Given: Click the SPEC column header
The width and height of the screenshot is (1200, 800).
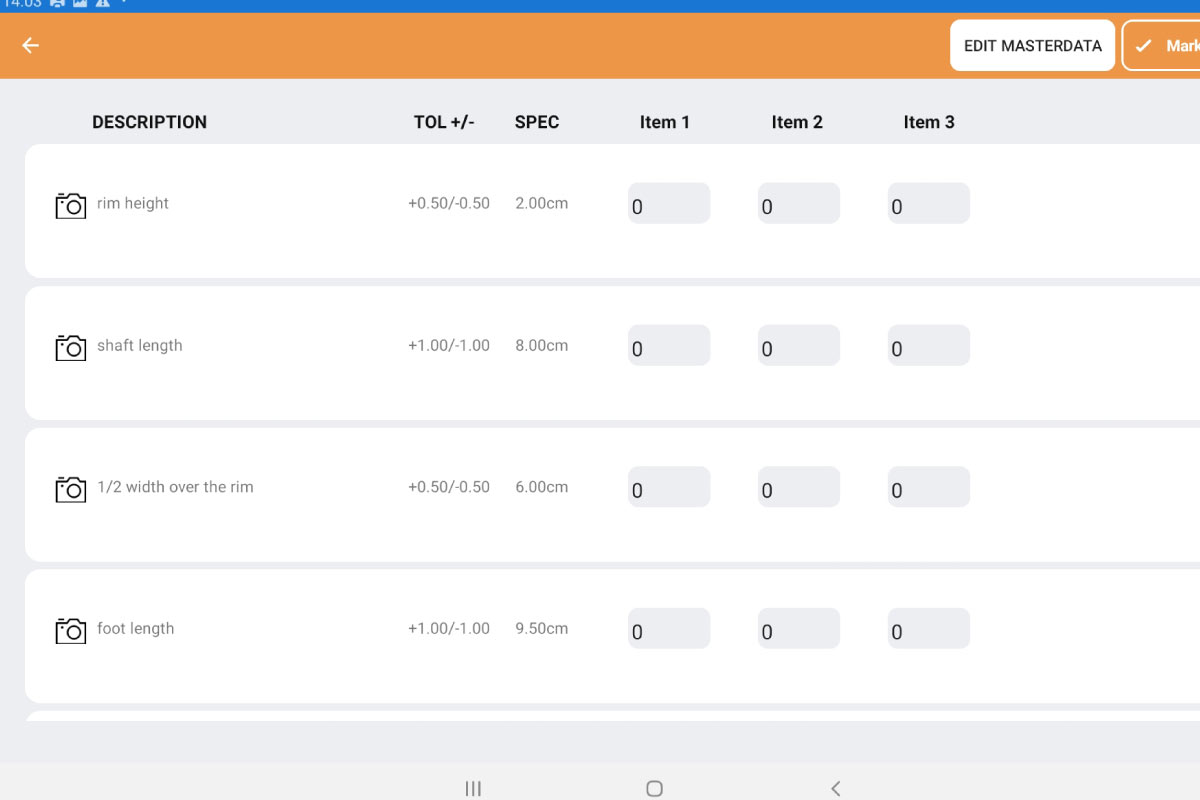Looking at the screenshot, I should pos(537,122).
